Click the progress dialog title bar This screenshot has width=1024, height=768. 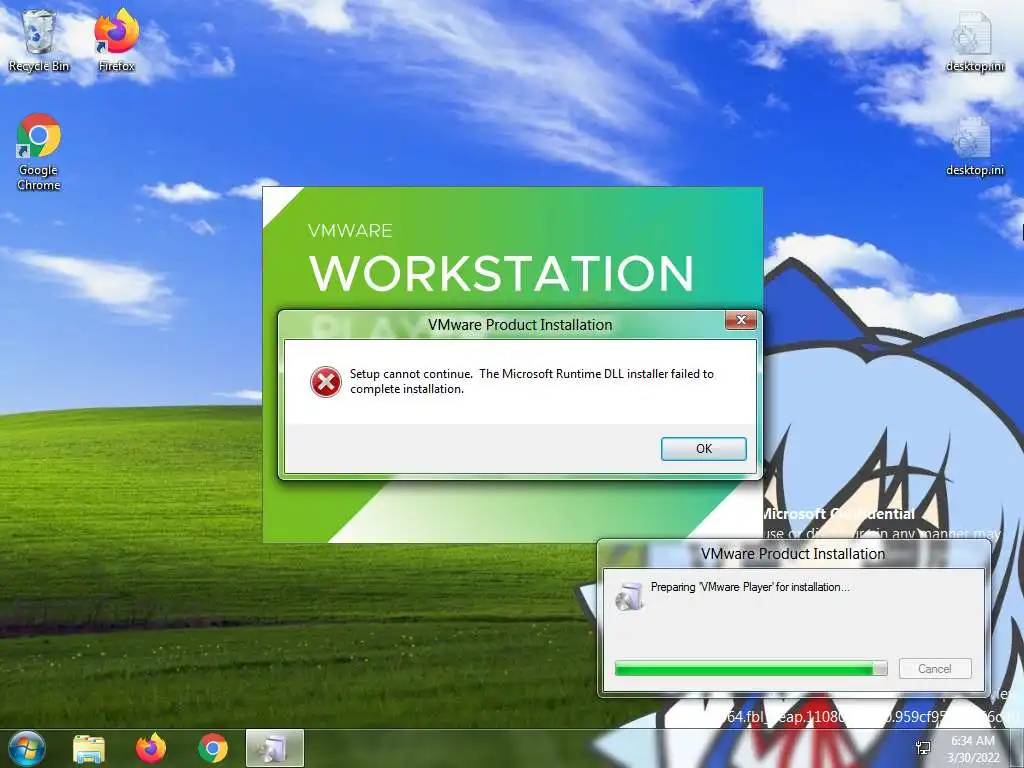coord(793,554)
